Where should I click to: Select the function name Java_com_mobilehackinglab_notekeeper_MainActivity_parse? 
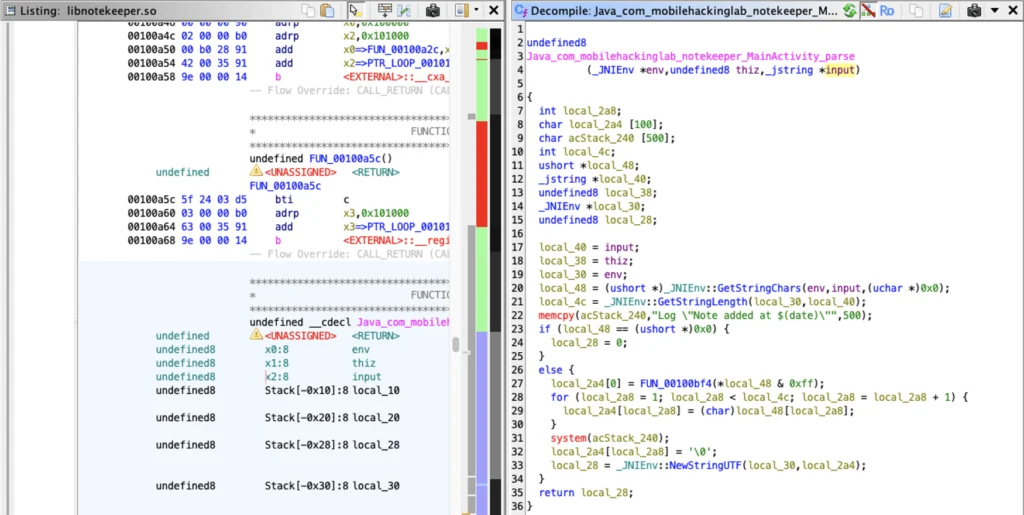click(x=690, y=57)
